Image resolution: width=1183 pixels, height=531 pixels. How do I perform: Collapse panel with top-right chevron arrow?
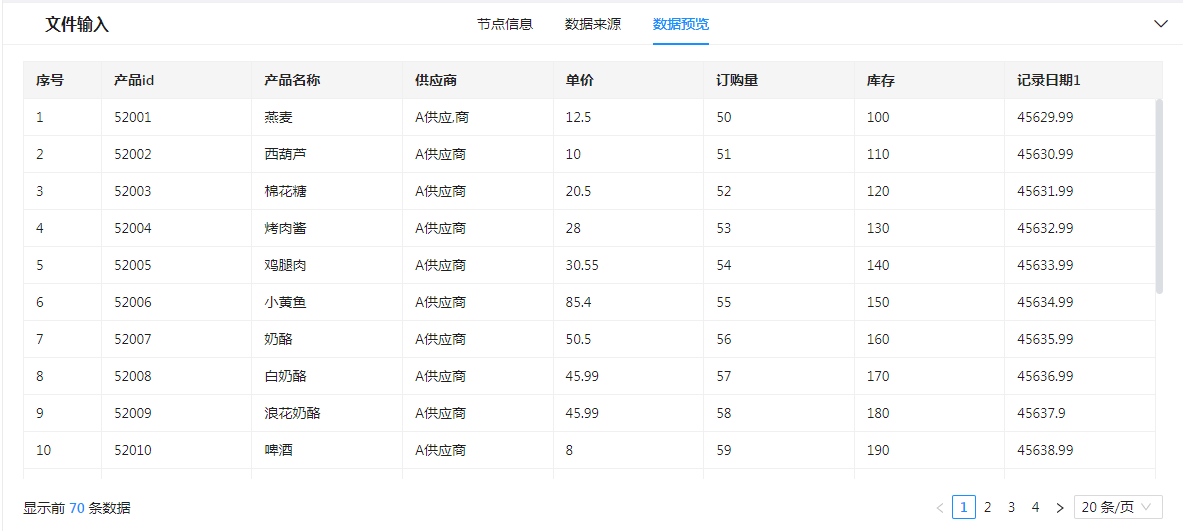(1160, 24)
